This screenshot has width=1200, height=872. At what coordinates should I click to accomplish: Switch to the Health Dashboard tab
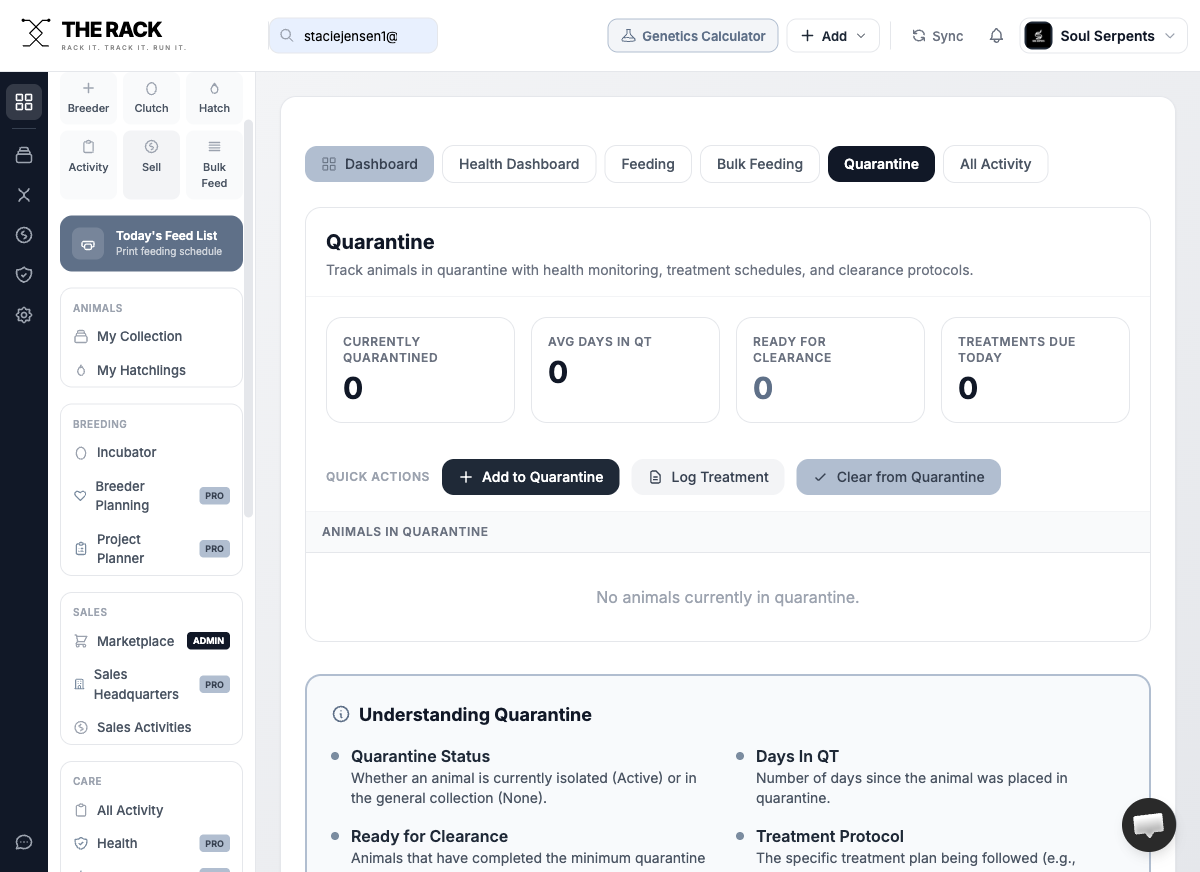(518, 164)
